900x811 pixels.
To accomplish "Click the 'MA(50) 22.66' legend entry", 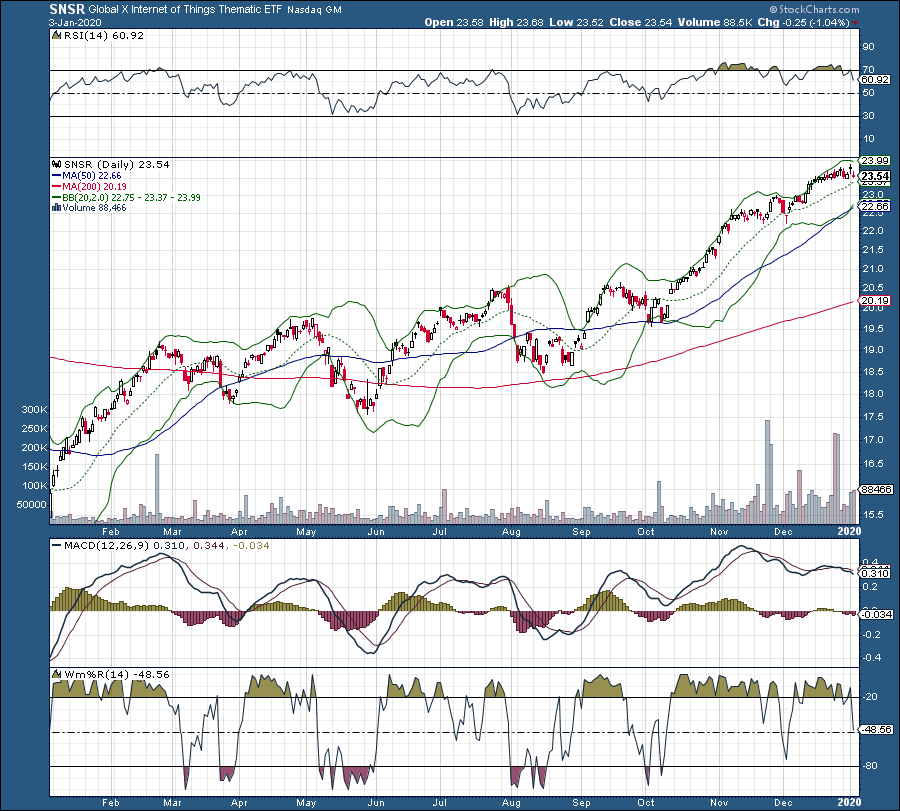I will pos(92,176).
